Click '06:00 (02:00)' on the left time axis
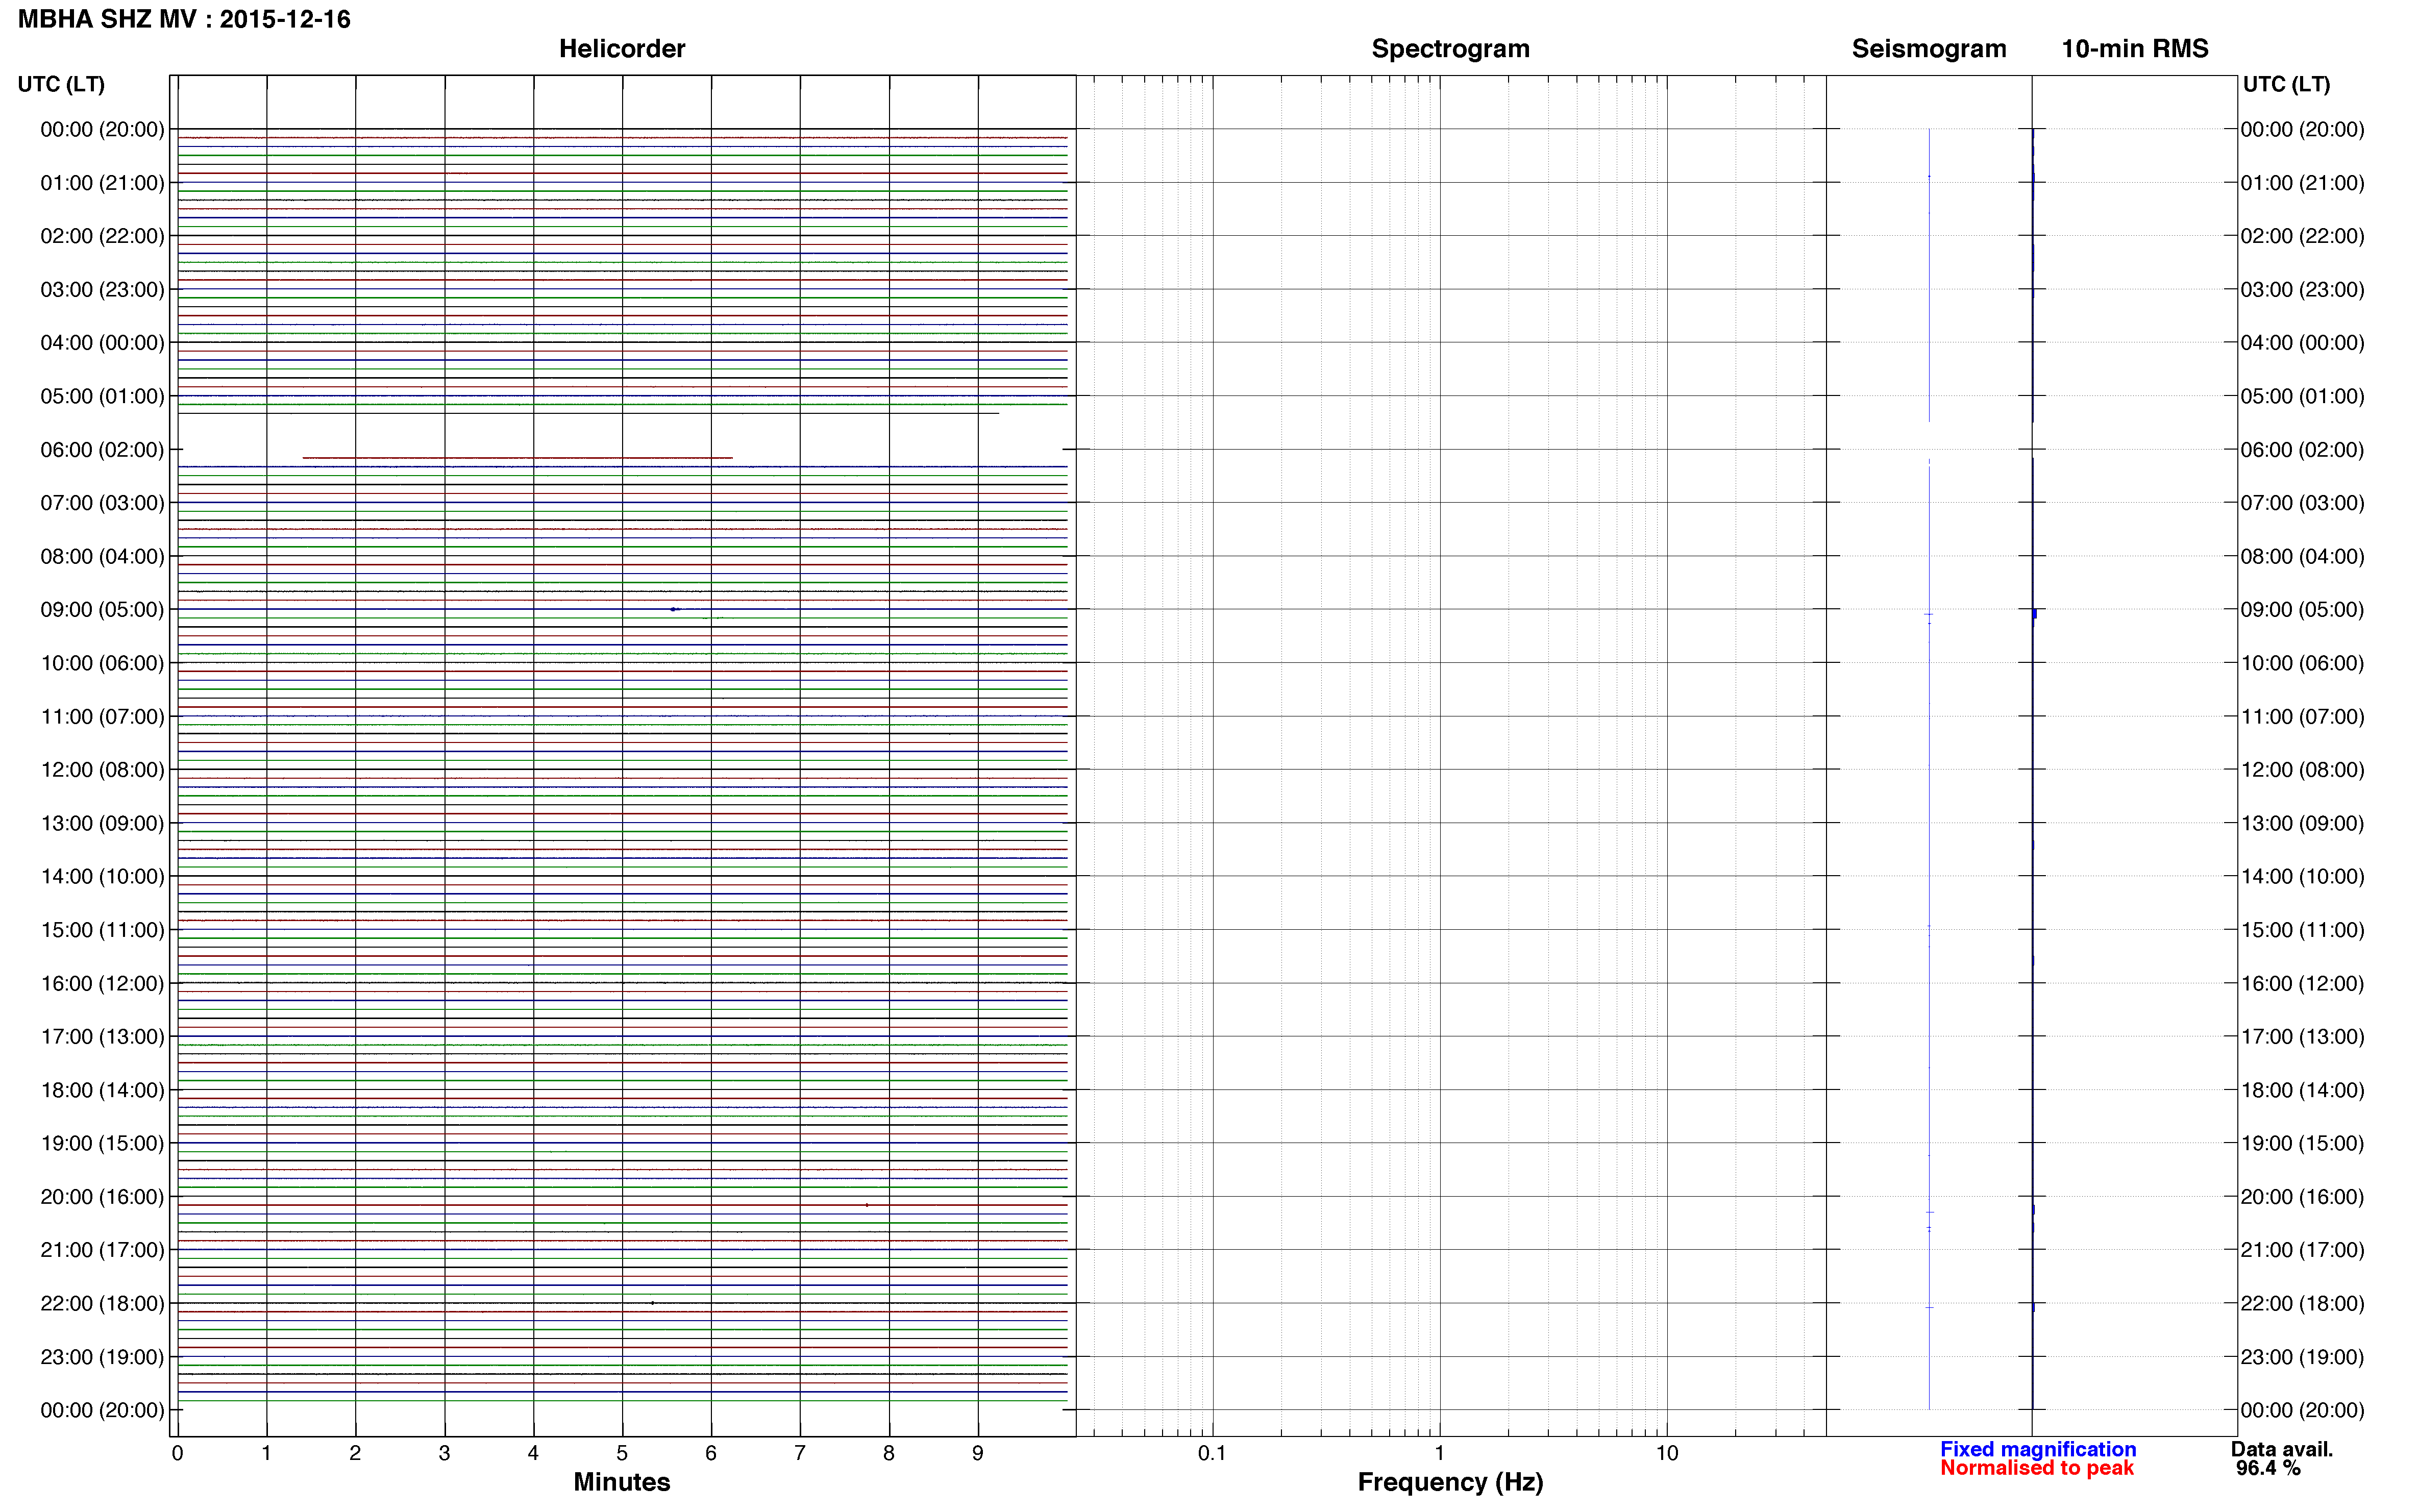The height and width of the screenshot is (1512, 2419). tap(102, 450)
